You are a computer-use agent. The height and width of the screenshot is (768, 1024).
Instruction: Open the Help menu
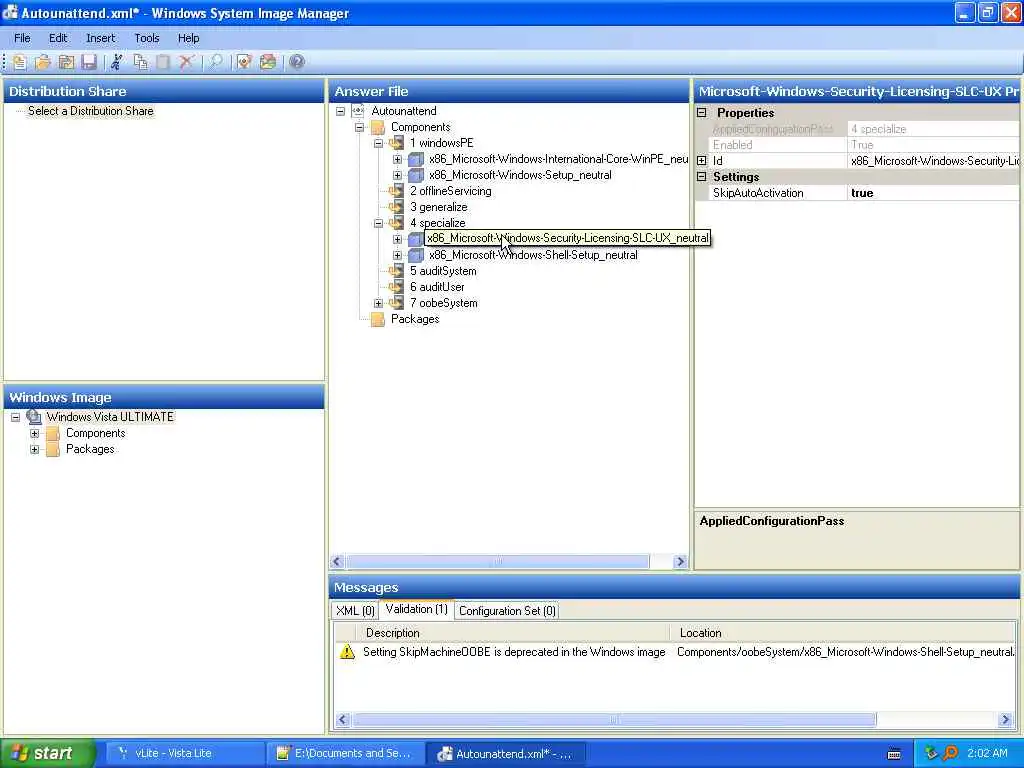pyautogui.click(x=189, y=38)
